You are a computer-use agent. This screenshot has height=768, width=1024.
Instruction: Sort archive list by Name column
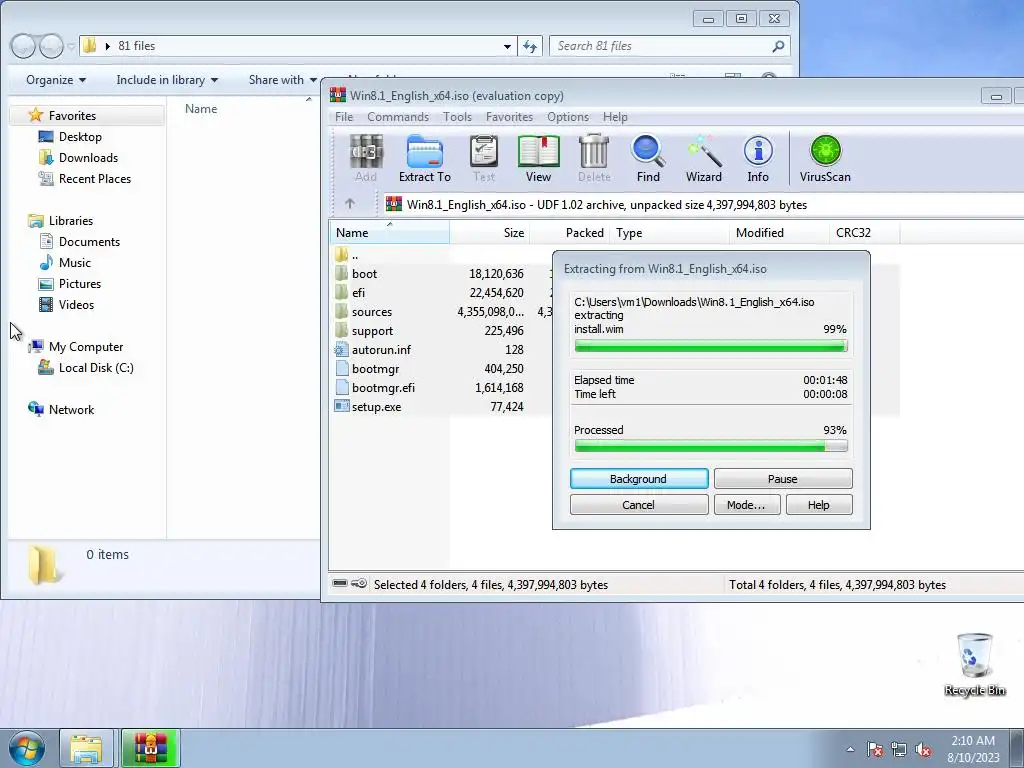coord(390,232)
